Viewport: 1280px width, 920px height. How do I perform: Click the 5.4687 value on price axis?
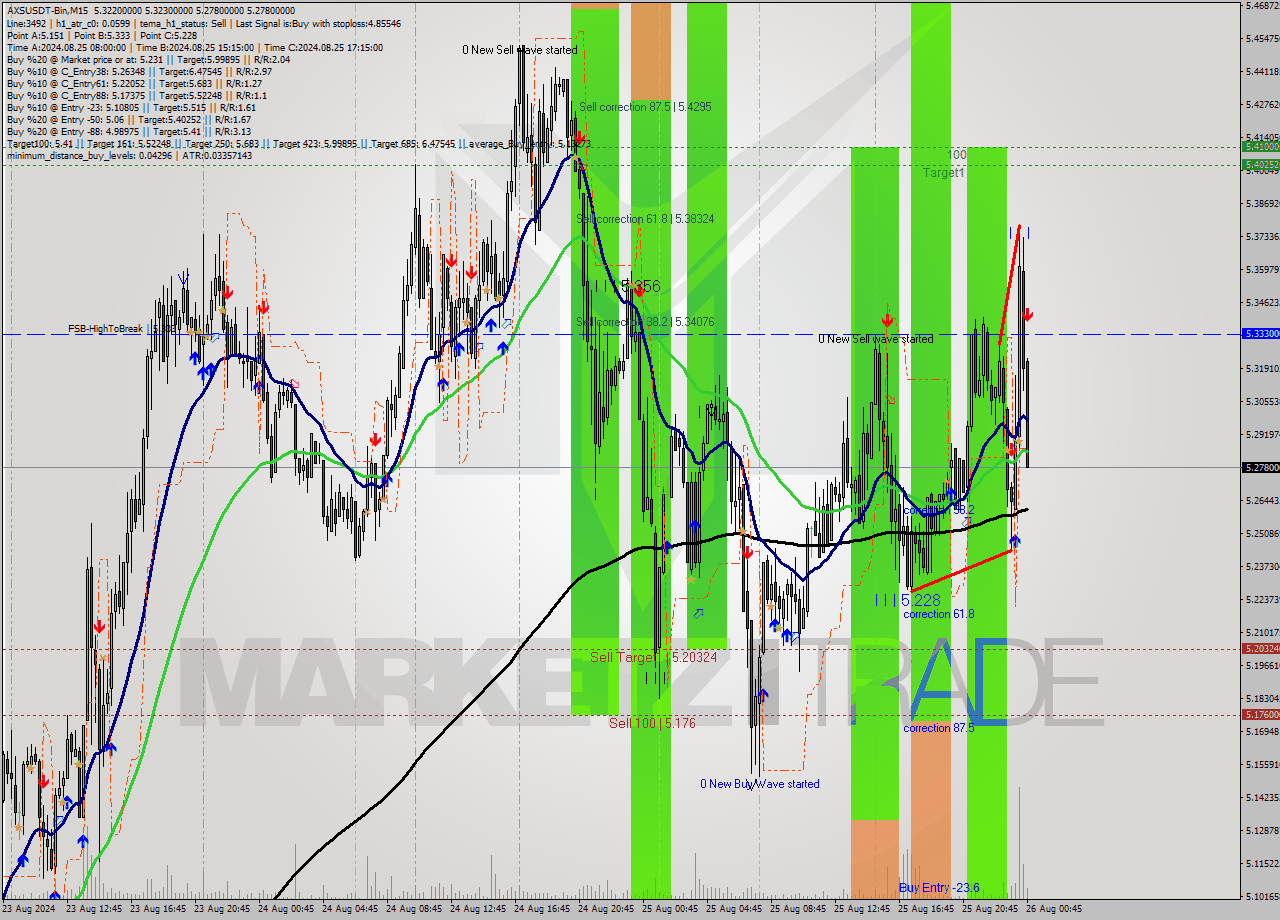tap(1262, 6)
